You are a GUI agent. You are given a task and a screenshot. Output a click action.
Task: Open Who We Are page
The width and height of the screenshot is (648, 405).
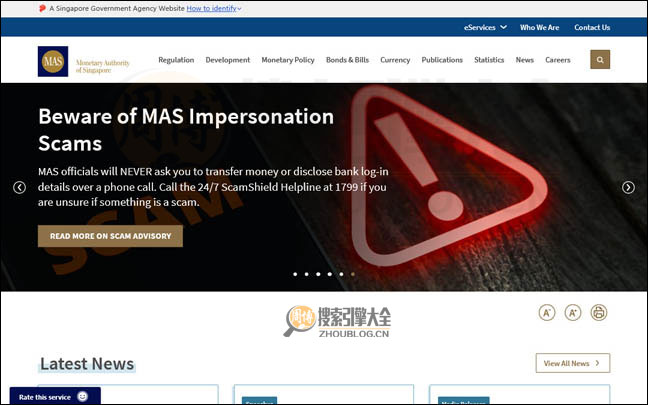pos(539,27)
